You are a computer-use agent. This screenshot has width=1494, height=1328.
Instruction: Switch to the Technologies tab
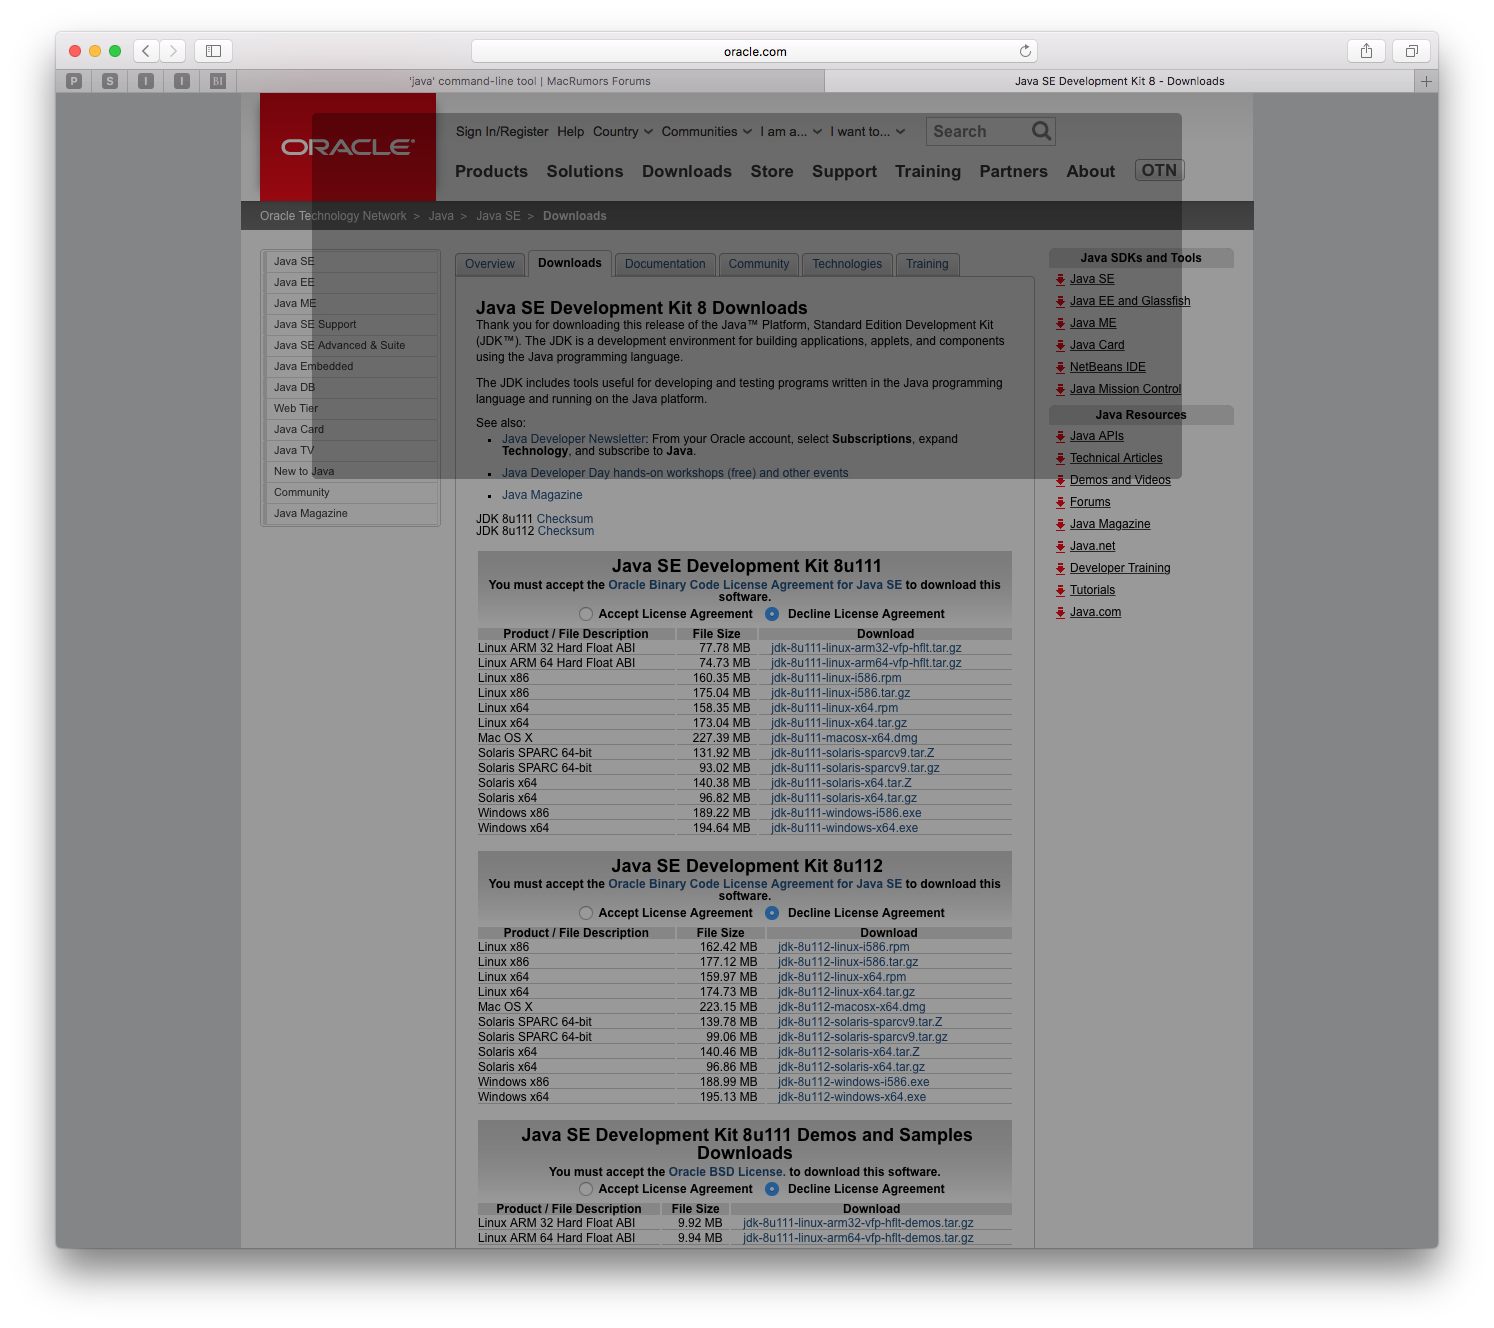tap(847, 264)
